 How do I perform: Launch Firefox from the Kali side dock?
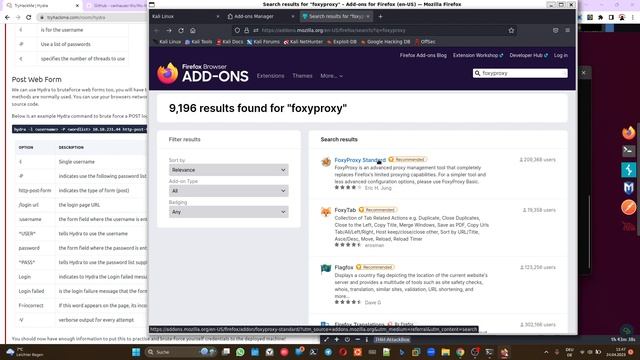click(629, 132)
